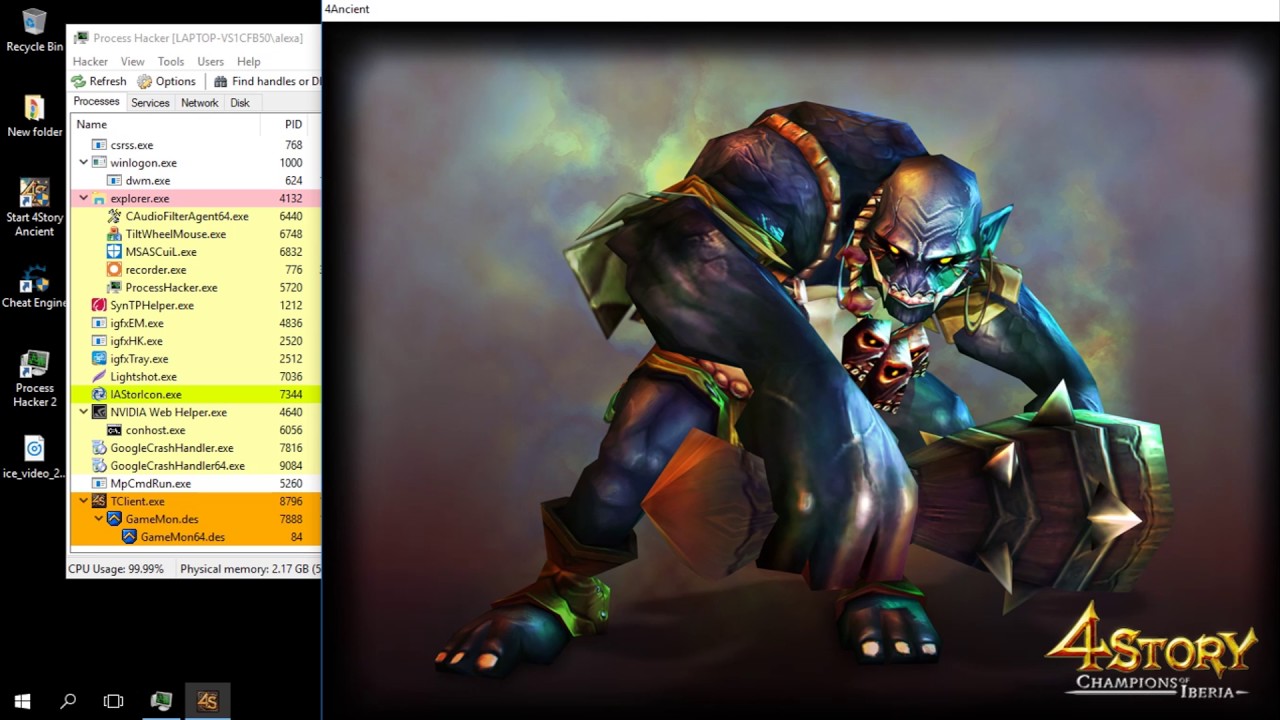
Task: Click the CPU Usage status text
Action: 116,569
